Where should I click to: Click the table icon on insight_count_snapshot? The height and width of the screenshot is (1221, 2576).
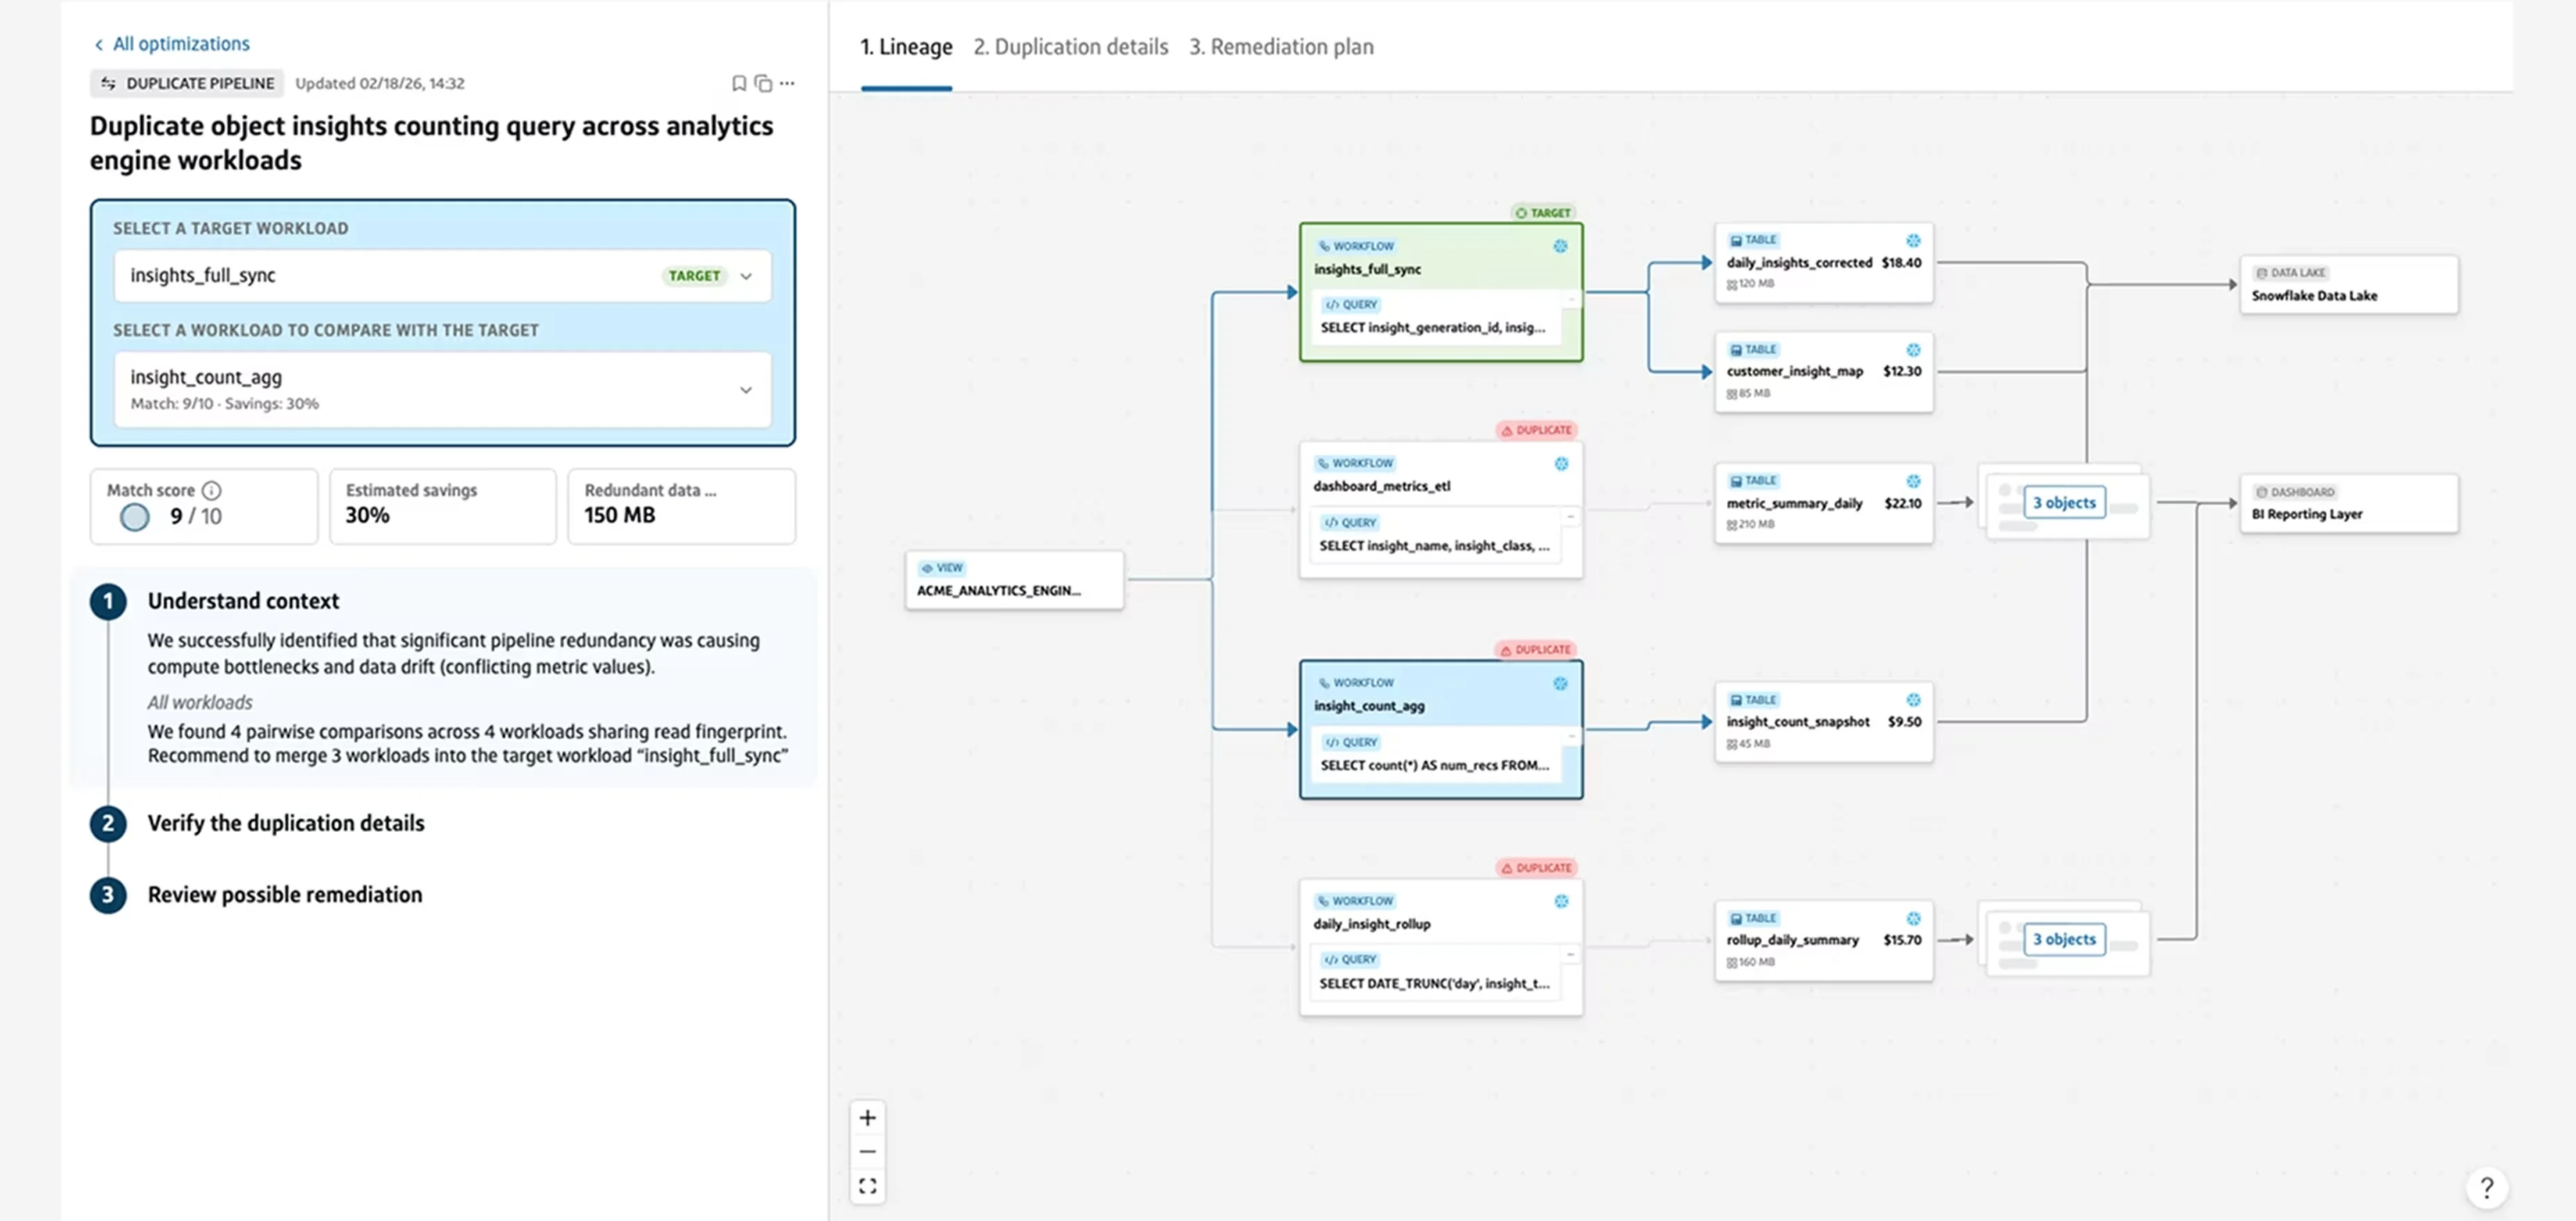(x=1736, y=700)
